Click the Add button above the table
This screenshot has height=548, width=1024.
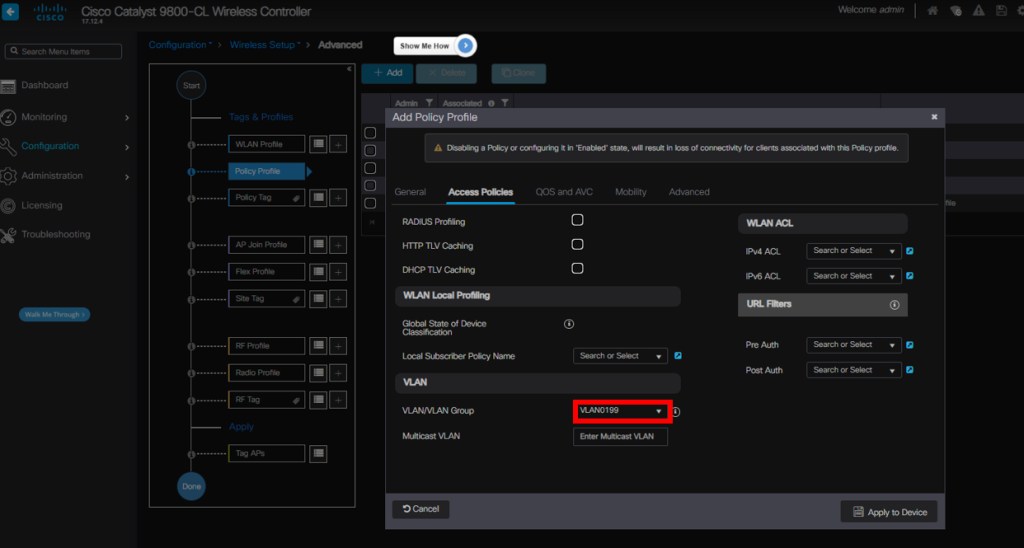tap(387, 73)
